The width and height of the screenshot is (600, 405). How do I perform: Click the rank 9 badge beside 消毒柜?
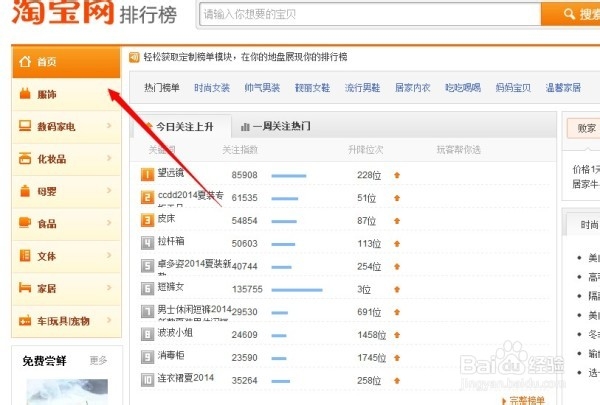click(x=147, y=357)
